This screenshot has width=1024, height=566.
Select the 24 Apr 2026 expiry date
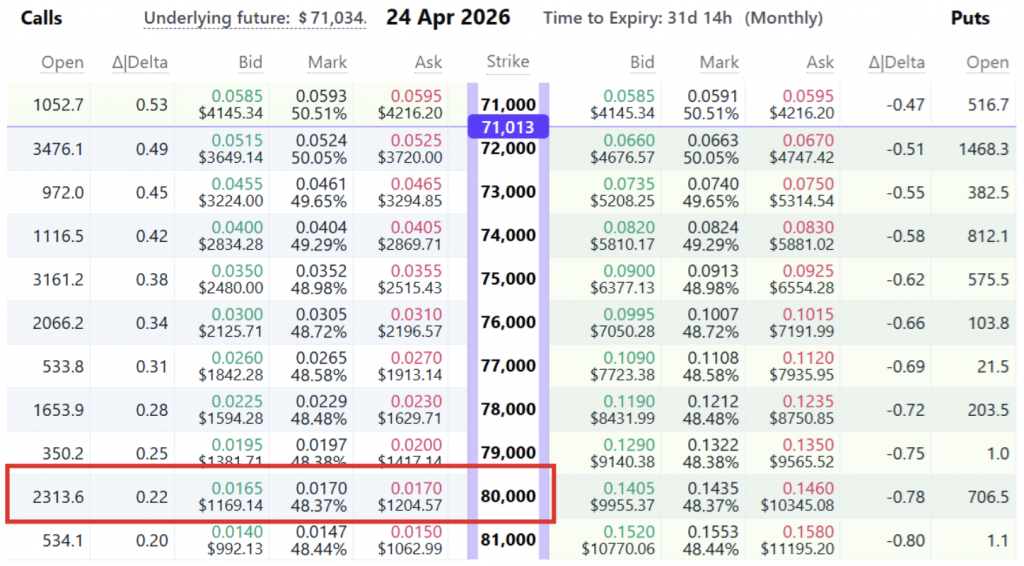pyautogui.click(x=447, y=18)
